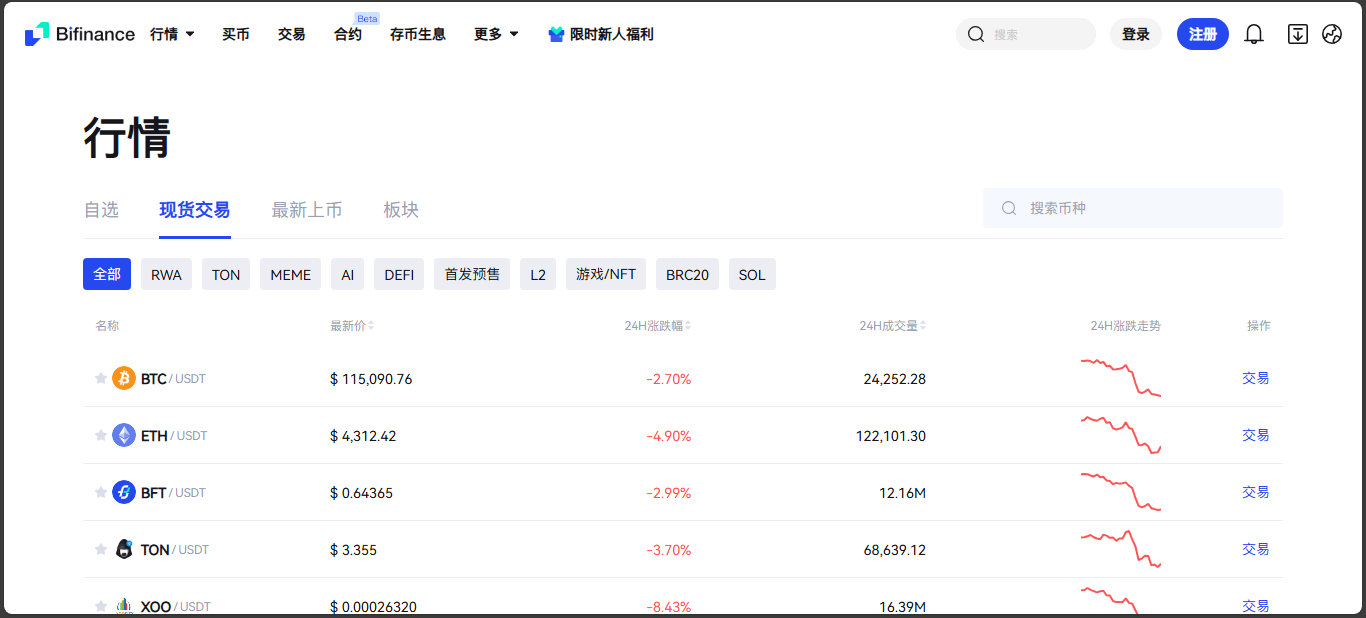The image size is (1366, 618).
Task: Open the language globe icon
Action: click(x=1331, y=34)
